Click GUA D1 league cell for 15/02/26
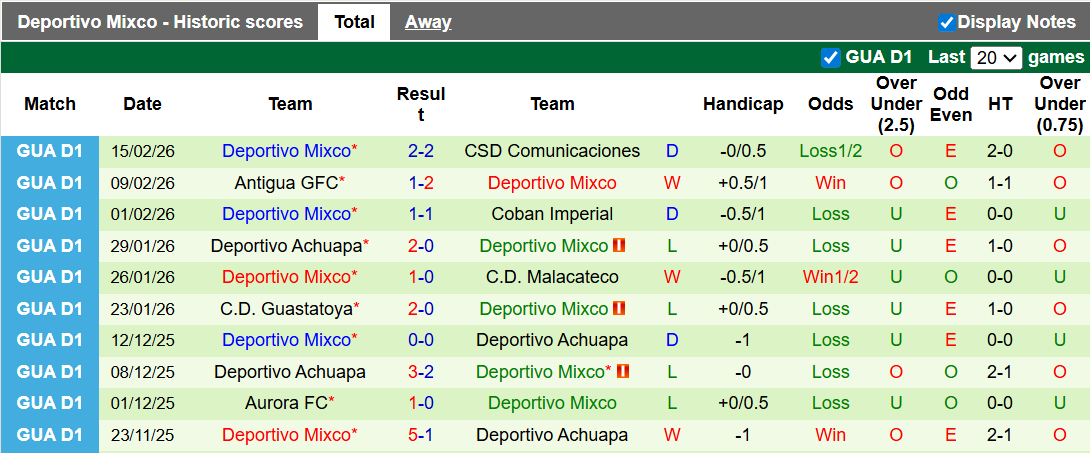The height and width of the screenshot is (453, 1090). [x=50, y=151]
